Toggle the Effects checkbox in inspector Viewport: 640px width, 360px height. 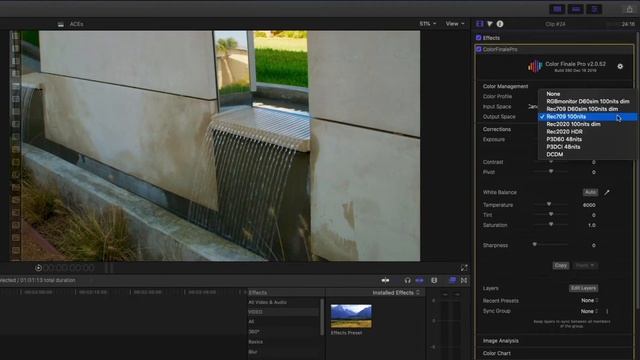[x=478, y=38]
